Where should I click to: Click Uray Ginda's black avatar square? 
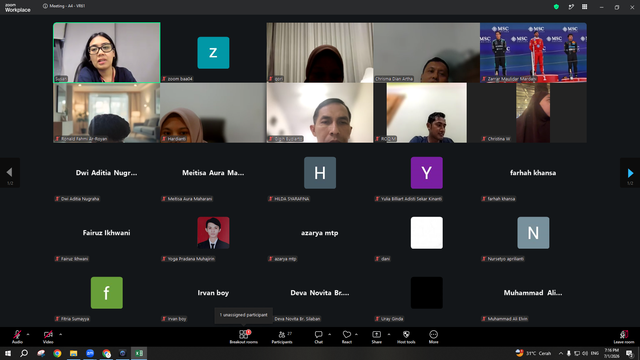coord(427,293)
